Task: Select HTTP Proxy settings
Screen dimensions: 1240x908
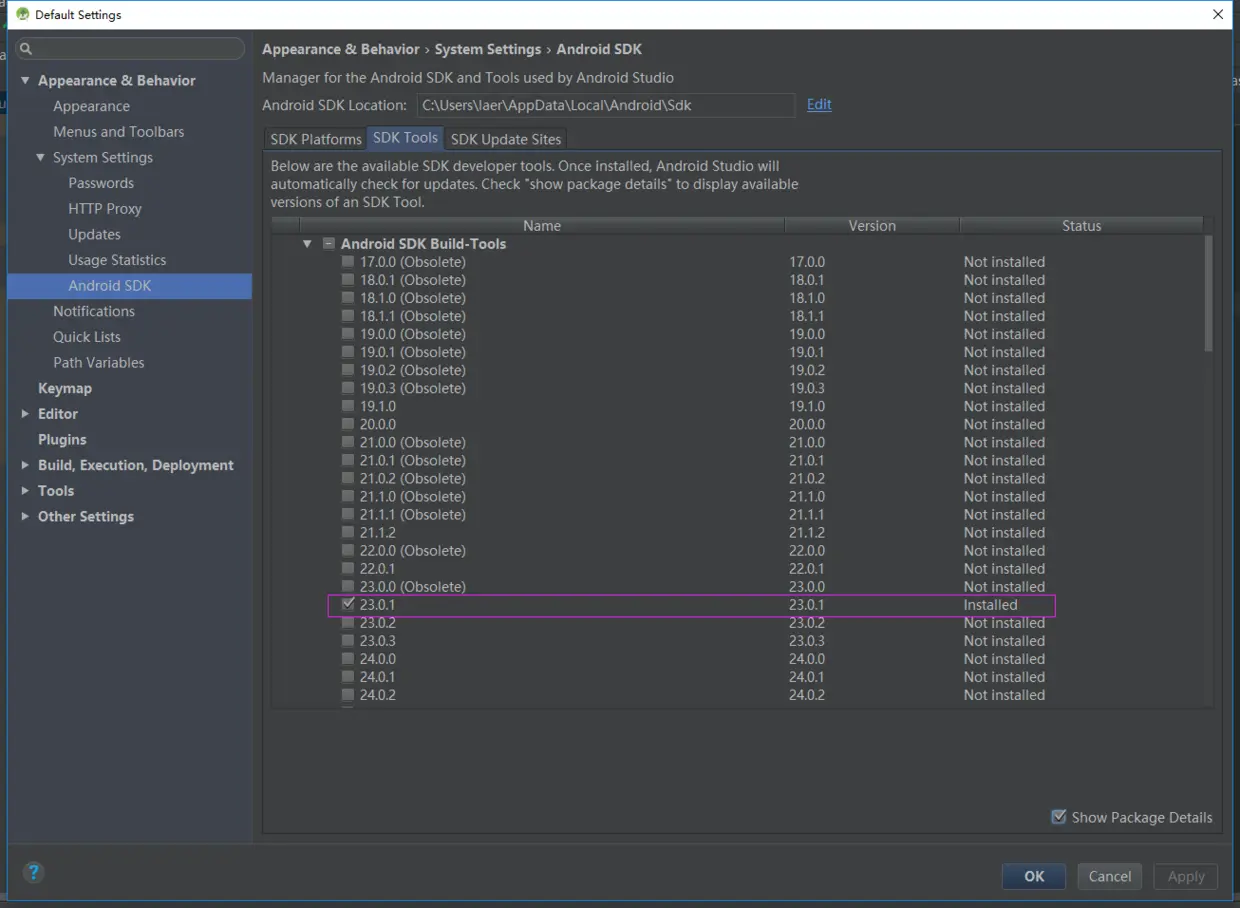Action: [105, 208]
